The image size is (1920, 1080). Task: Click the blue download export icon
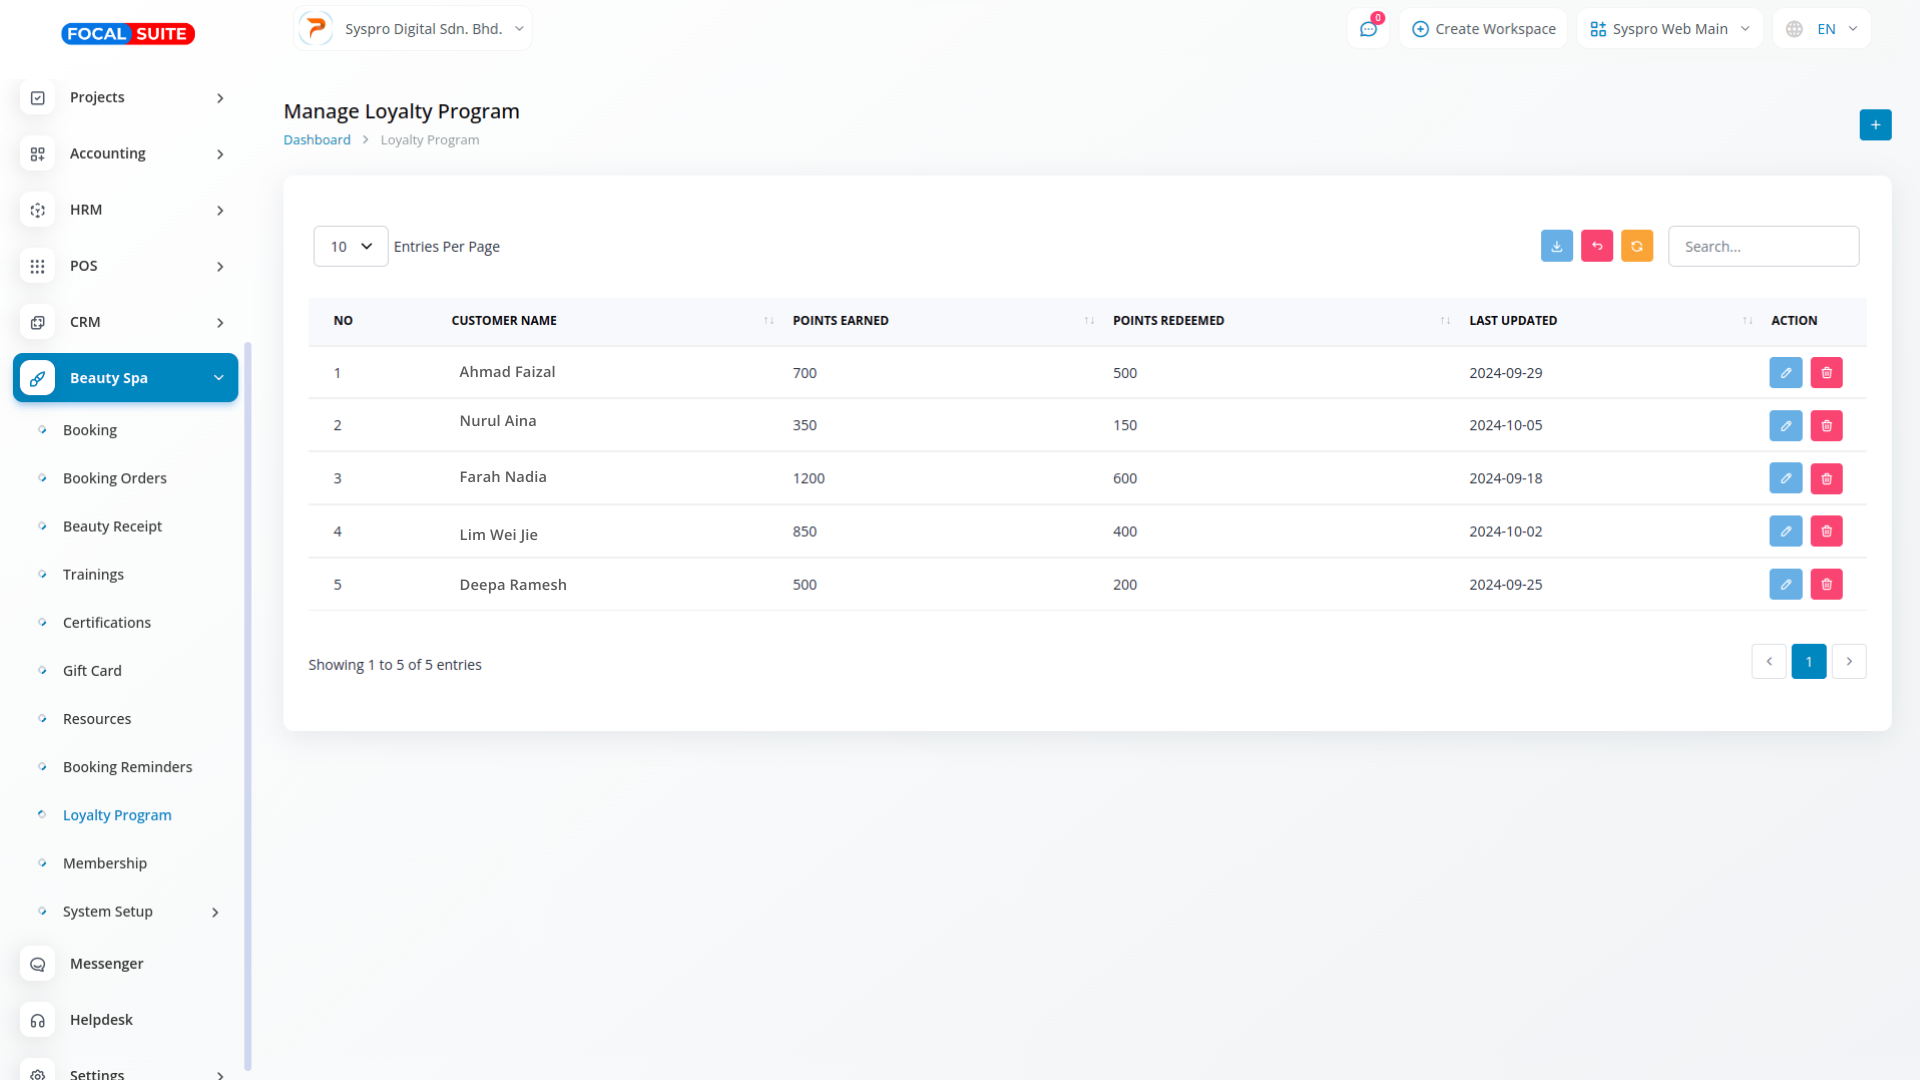click(x=1556, y=246)
